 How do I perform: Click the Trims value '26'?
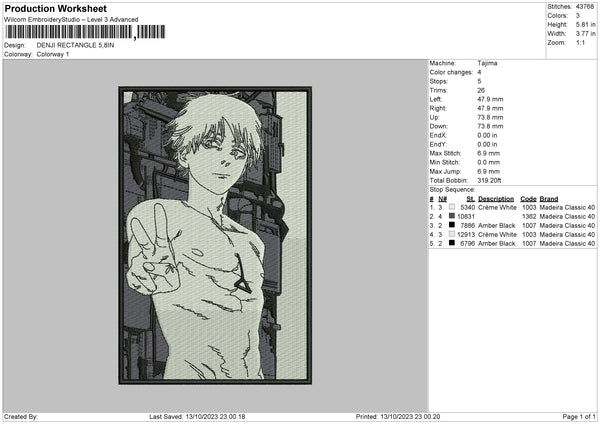click(481, 90)
